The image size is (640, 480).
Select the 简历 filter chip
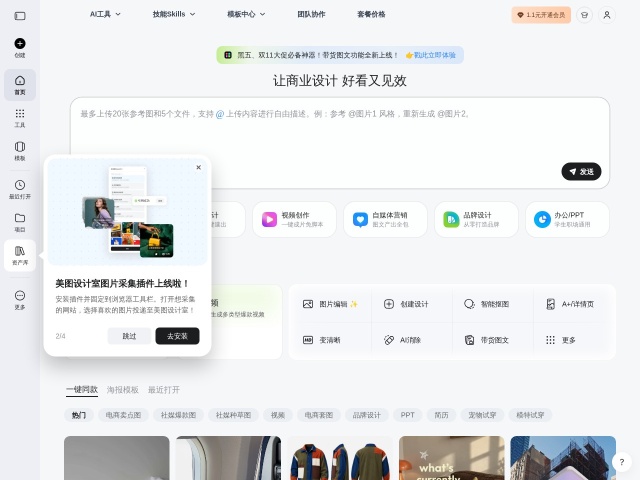coord(441,415)
